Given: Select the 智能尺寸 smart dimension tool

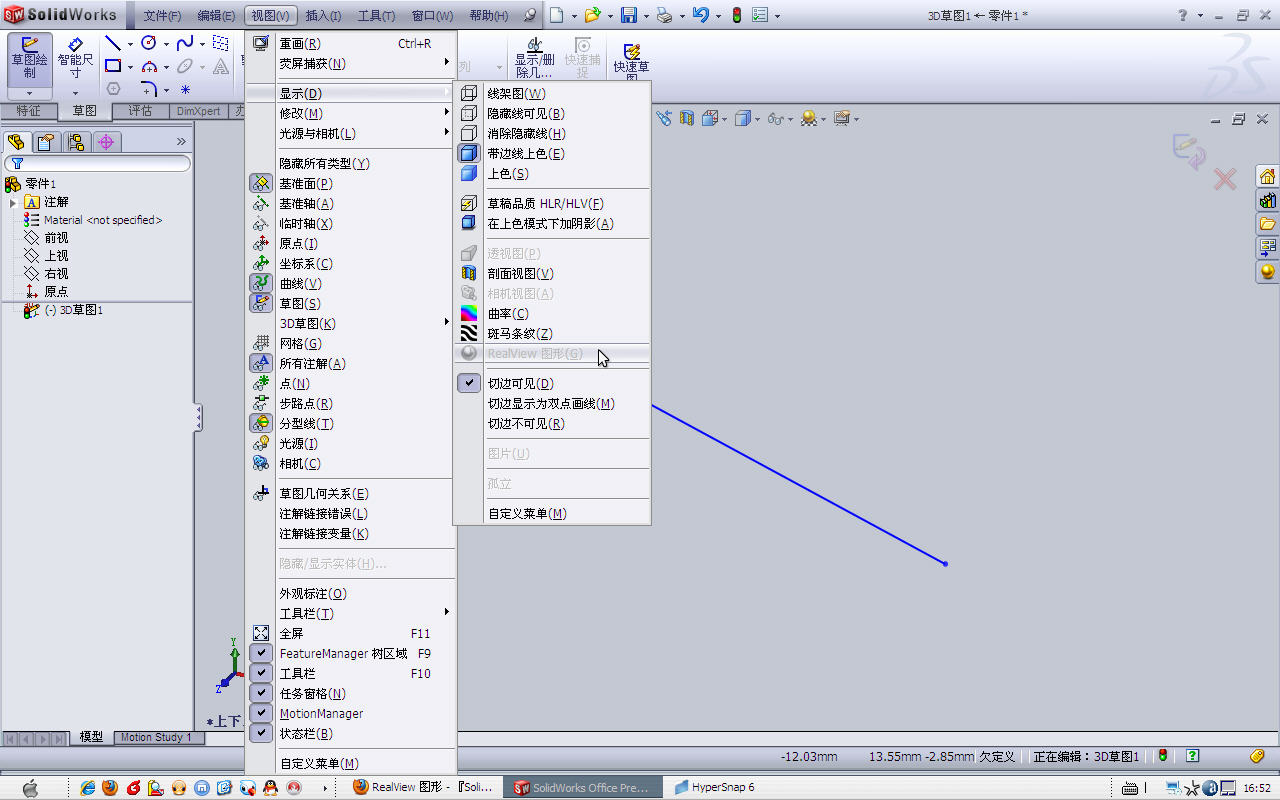Looking at the screenshot, I should [x=76, y=59].
